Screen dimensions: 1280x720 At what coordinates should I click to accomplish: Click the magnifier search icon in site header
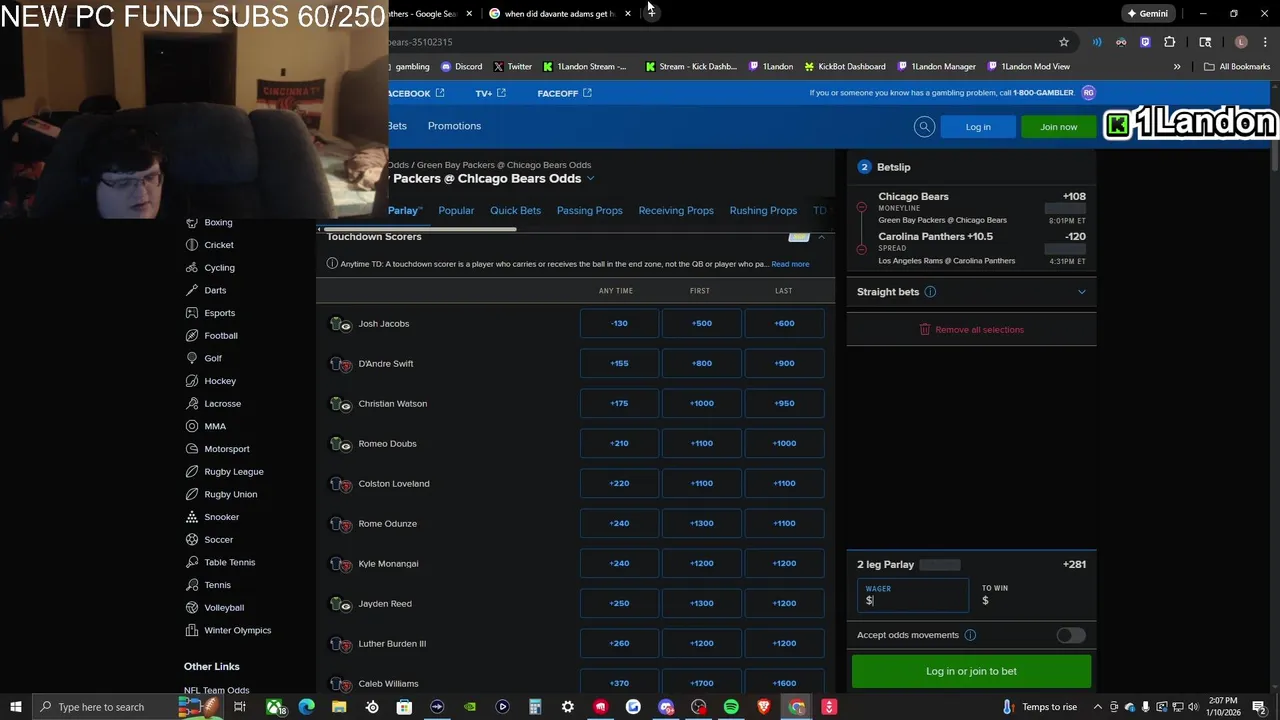(924, 127)
